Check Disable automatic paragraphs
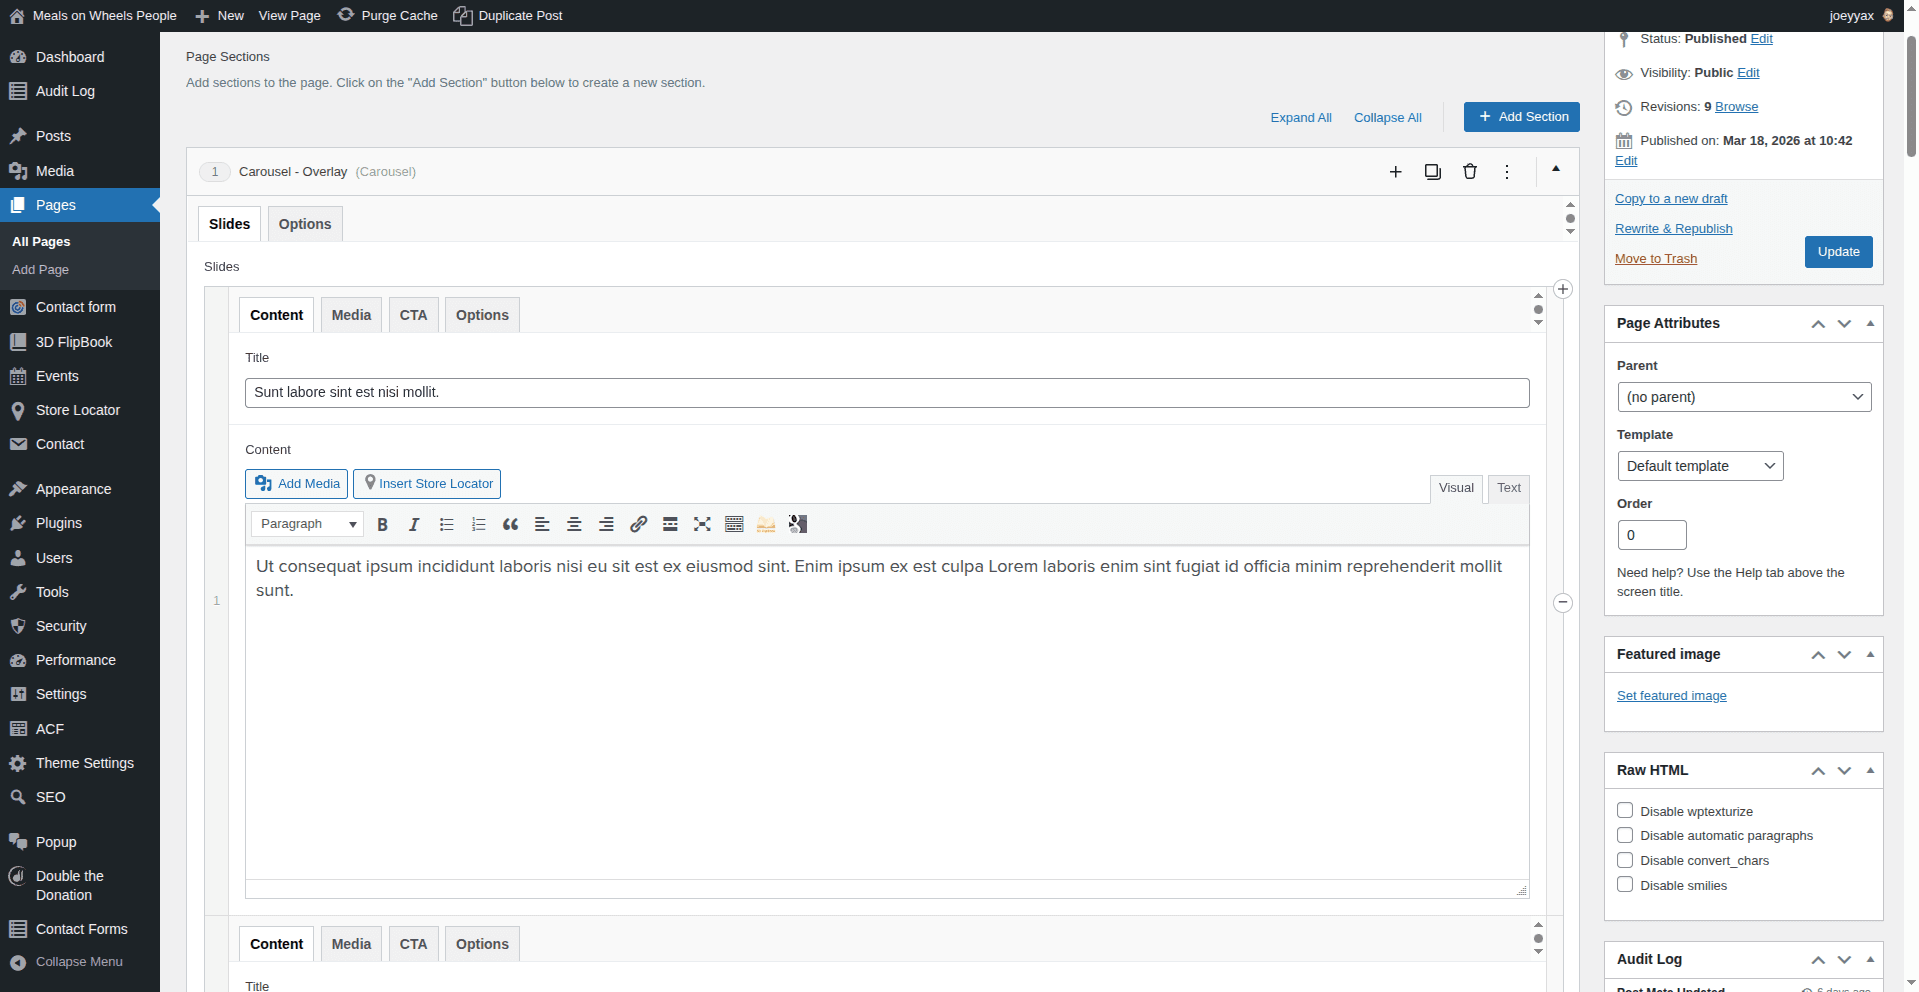1919x992 pixels. [x=1624, y=835]
